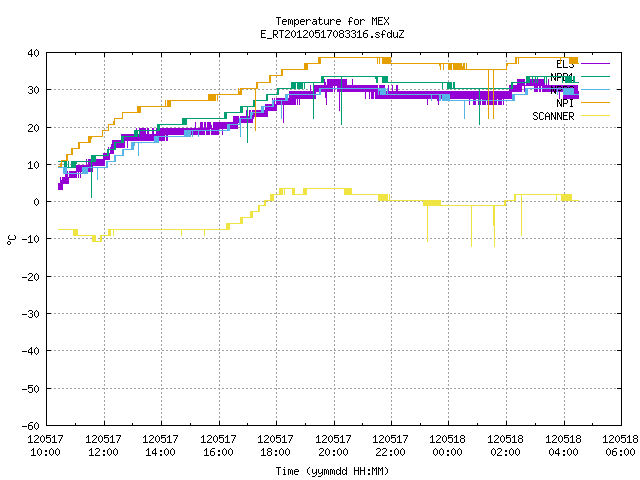Click the chart title "Temperature for MEX"
Viewport: 640px width, 480px height.
click(x=332, y=21)
